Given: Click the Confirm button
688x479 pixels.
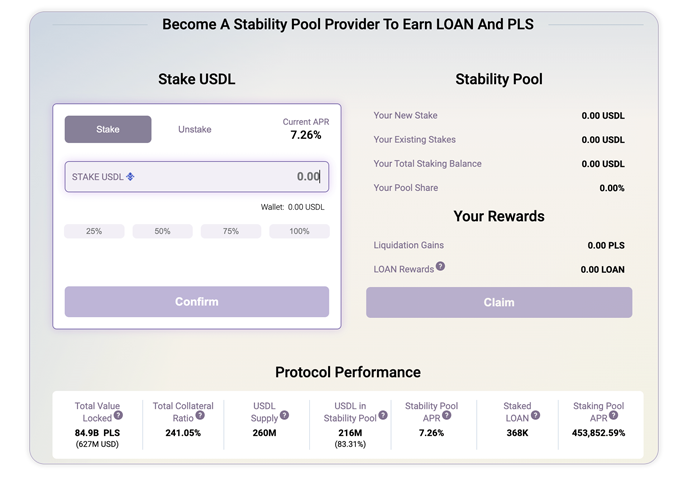Looking at the screenshot, I should (x=197, y=302).
